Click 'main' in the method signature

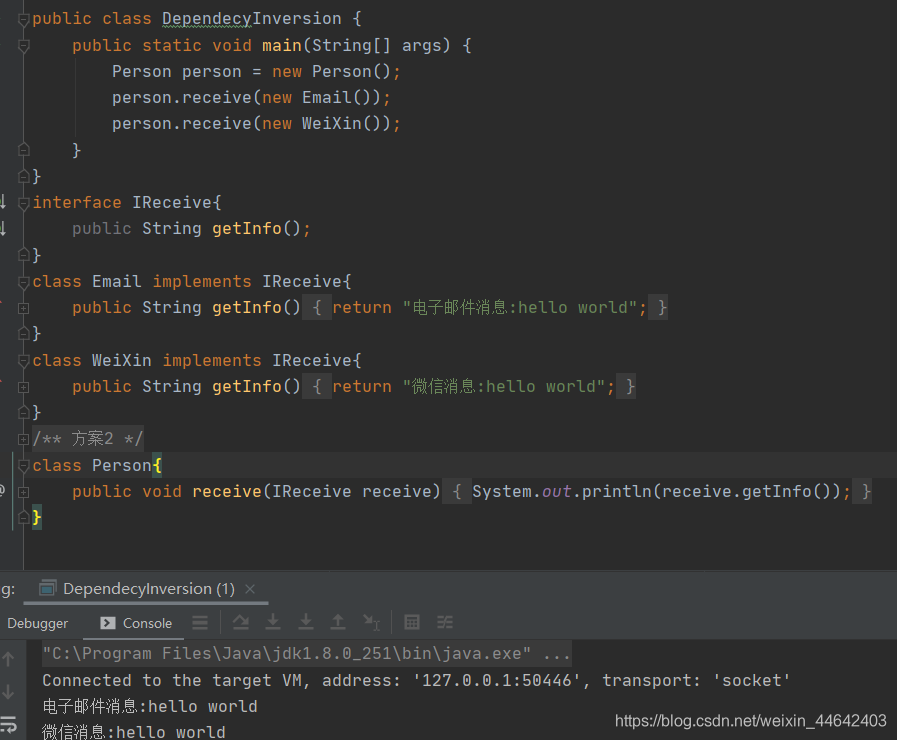pyautogui.click(x=282, y=45)
